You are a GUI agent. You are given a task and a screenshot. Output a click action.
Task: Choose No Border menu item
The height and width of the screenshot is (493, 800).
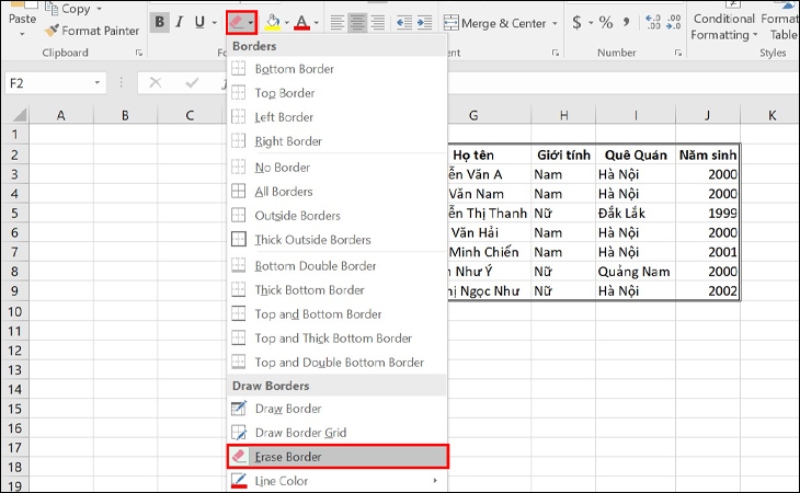click(x=337, y=167)
